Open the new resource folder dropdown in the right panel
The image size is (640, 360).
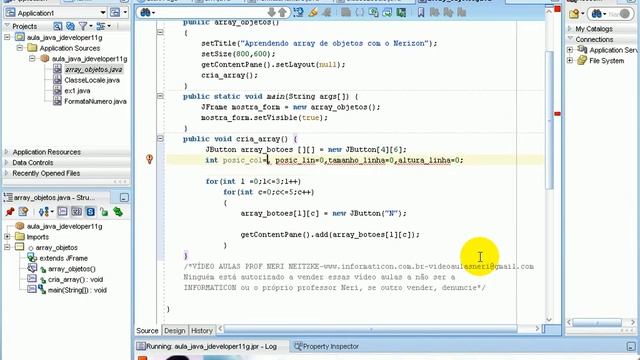(576, 14)
